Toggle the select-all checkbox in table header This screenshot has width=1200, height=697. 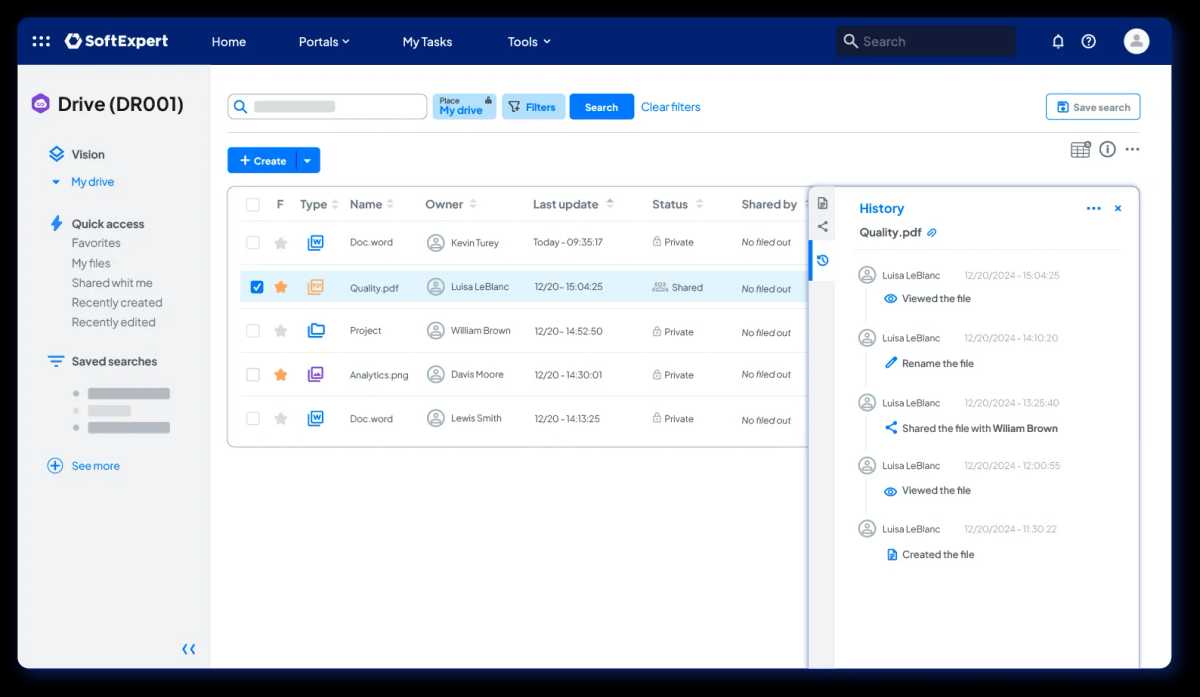[253, 205]
